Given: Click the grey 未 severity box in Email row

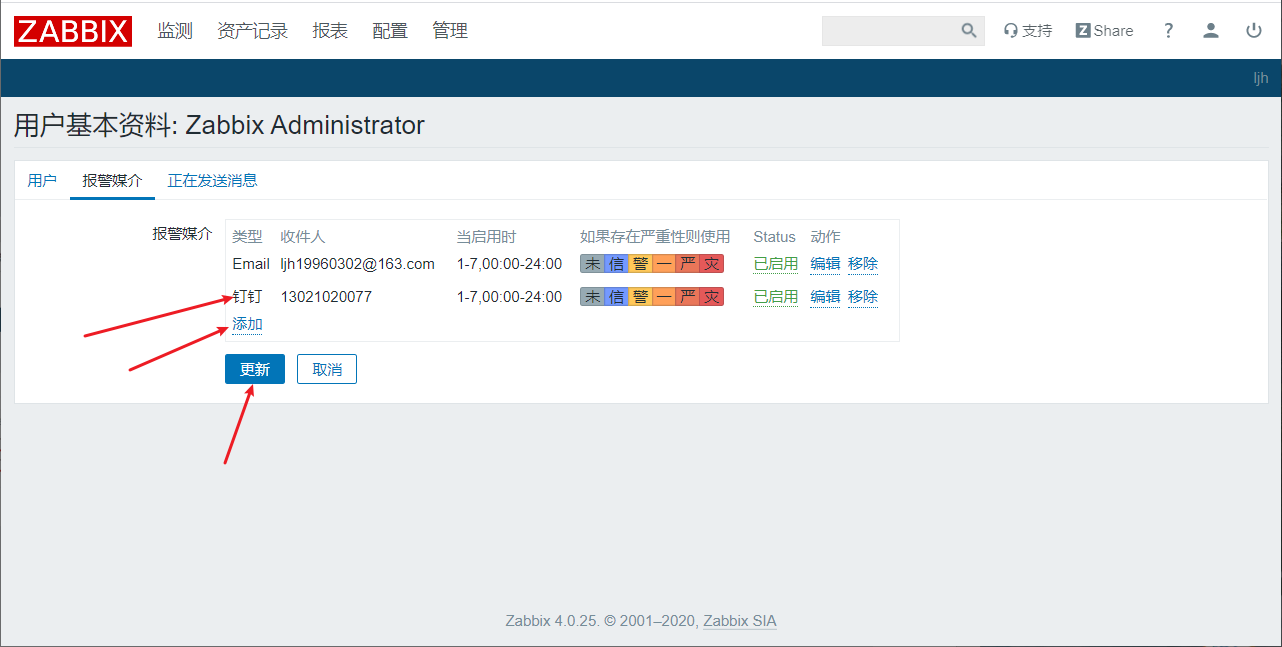Looking at the screenshot, I should (593, 264).
